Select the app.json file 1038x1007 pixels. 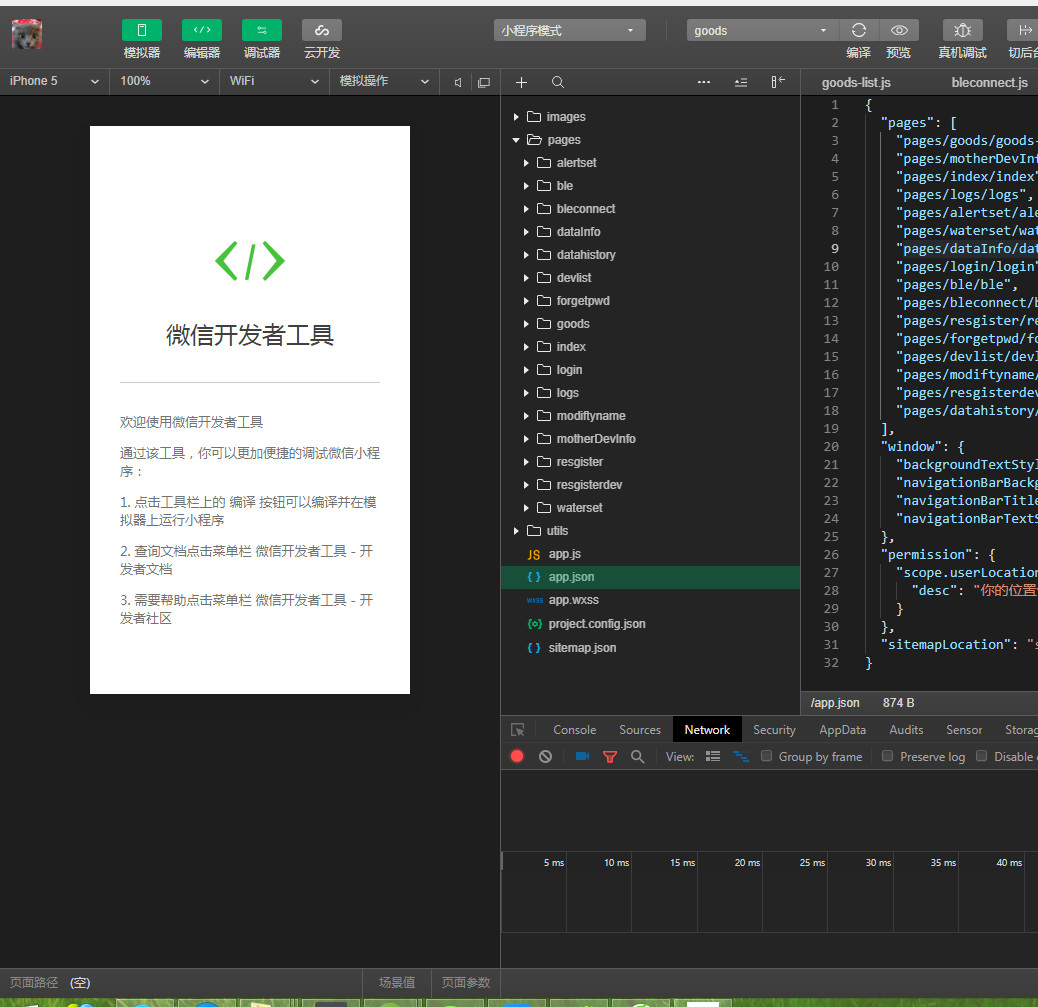[x=650, y=577]
